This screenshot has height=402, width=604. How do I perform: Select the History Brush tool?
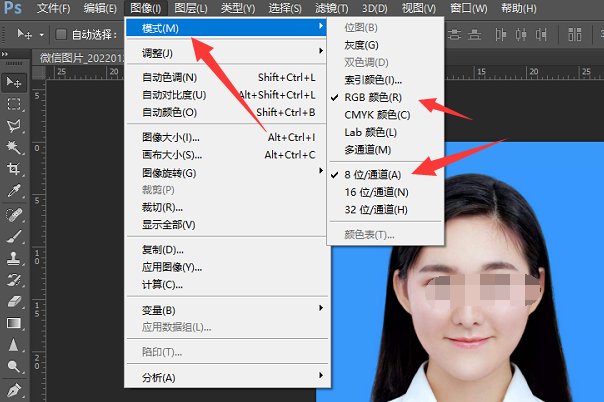(14, 280)
